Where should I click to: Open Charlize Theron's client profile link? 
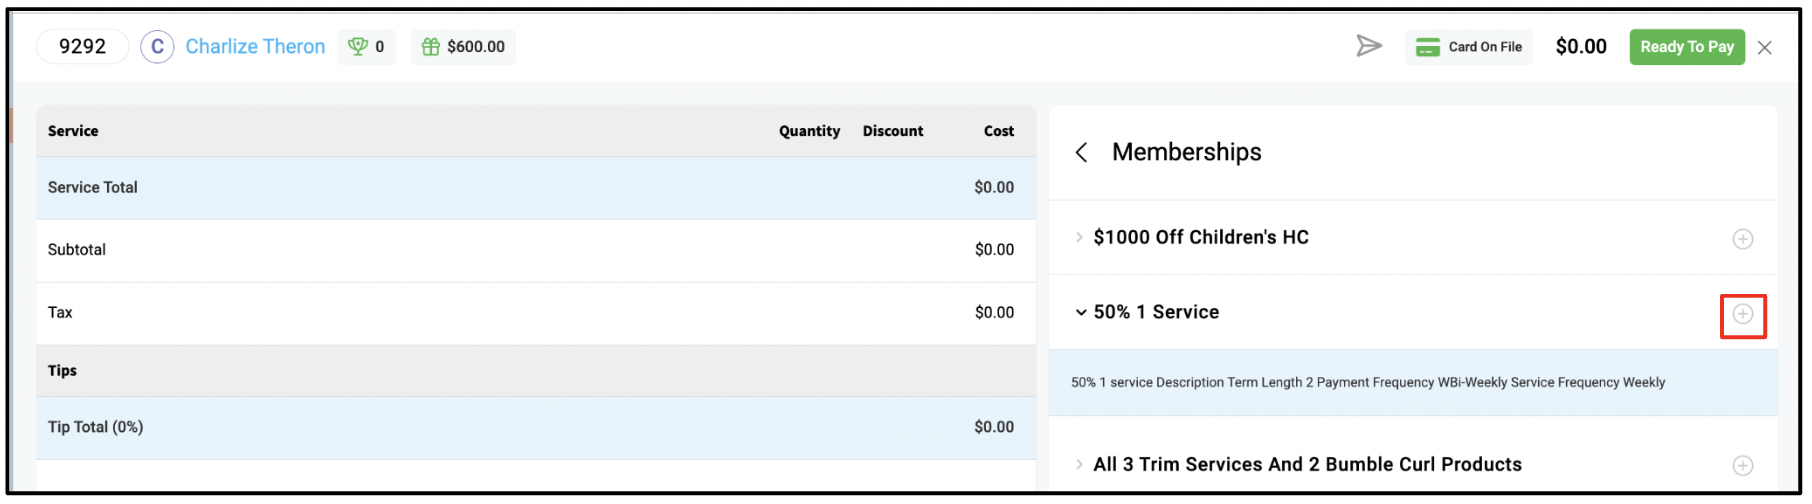click(255, 46)
